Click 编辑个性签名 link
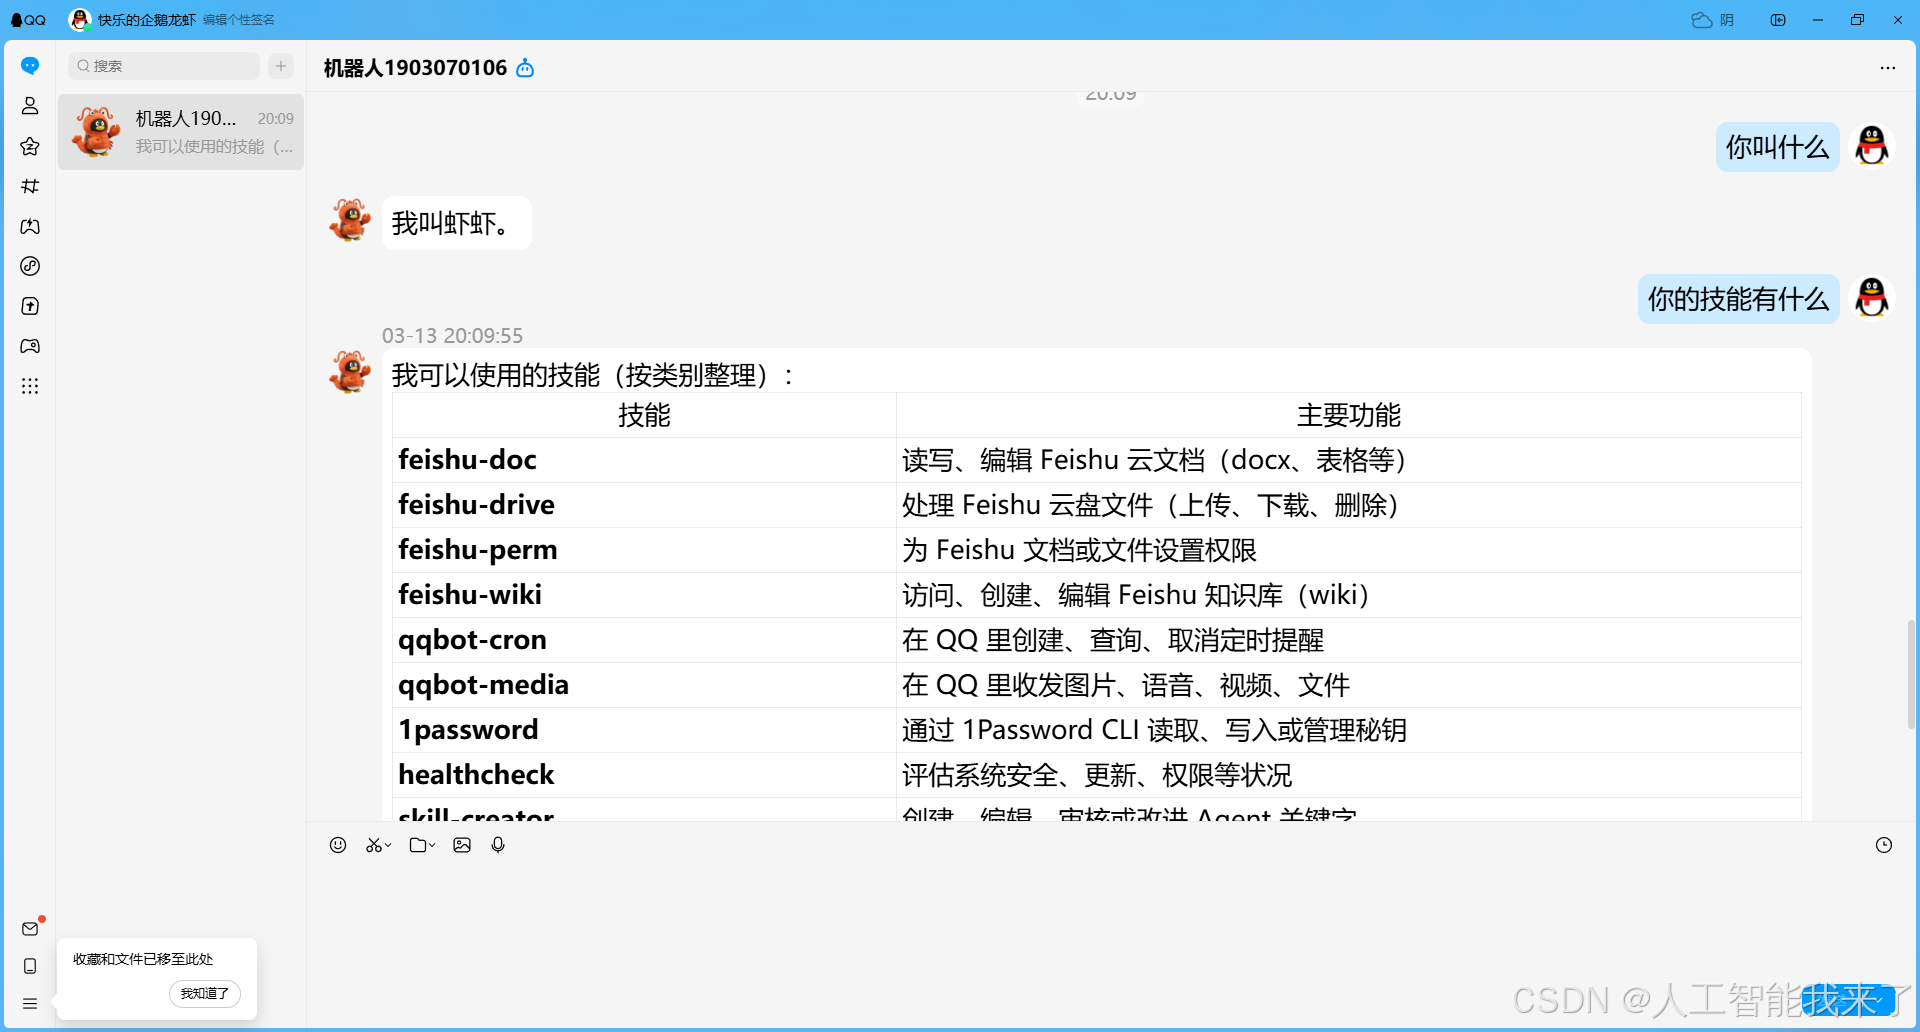1920x1032 pixels. tap(239, 20)
